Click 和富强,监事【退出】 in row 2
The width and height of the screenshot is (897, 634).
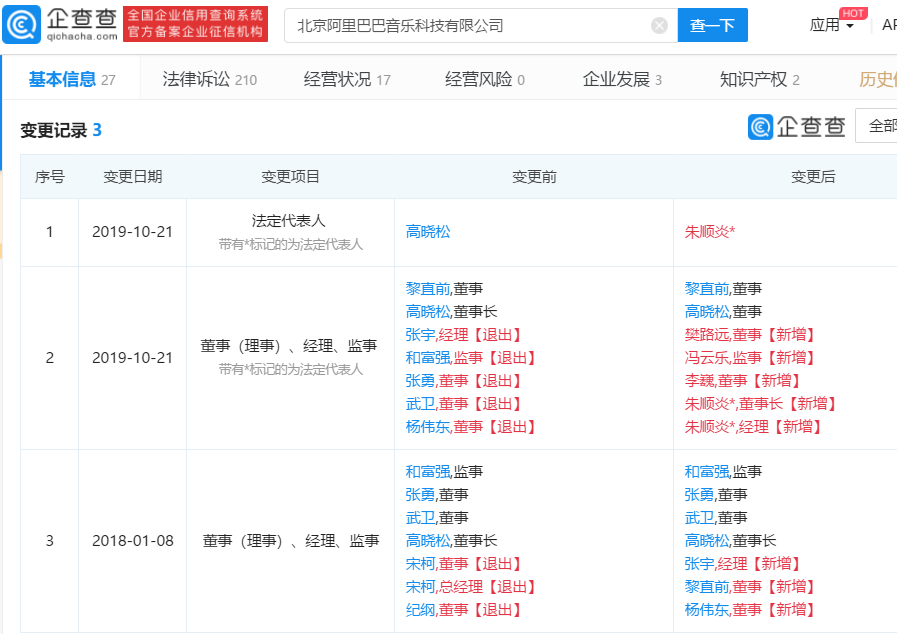(x=471, y=358)
